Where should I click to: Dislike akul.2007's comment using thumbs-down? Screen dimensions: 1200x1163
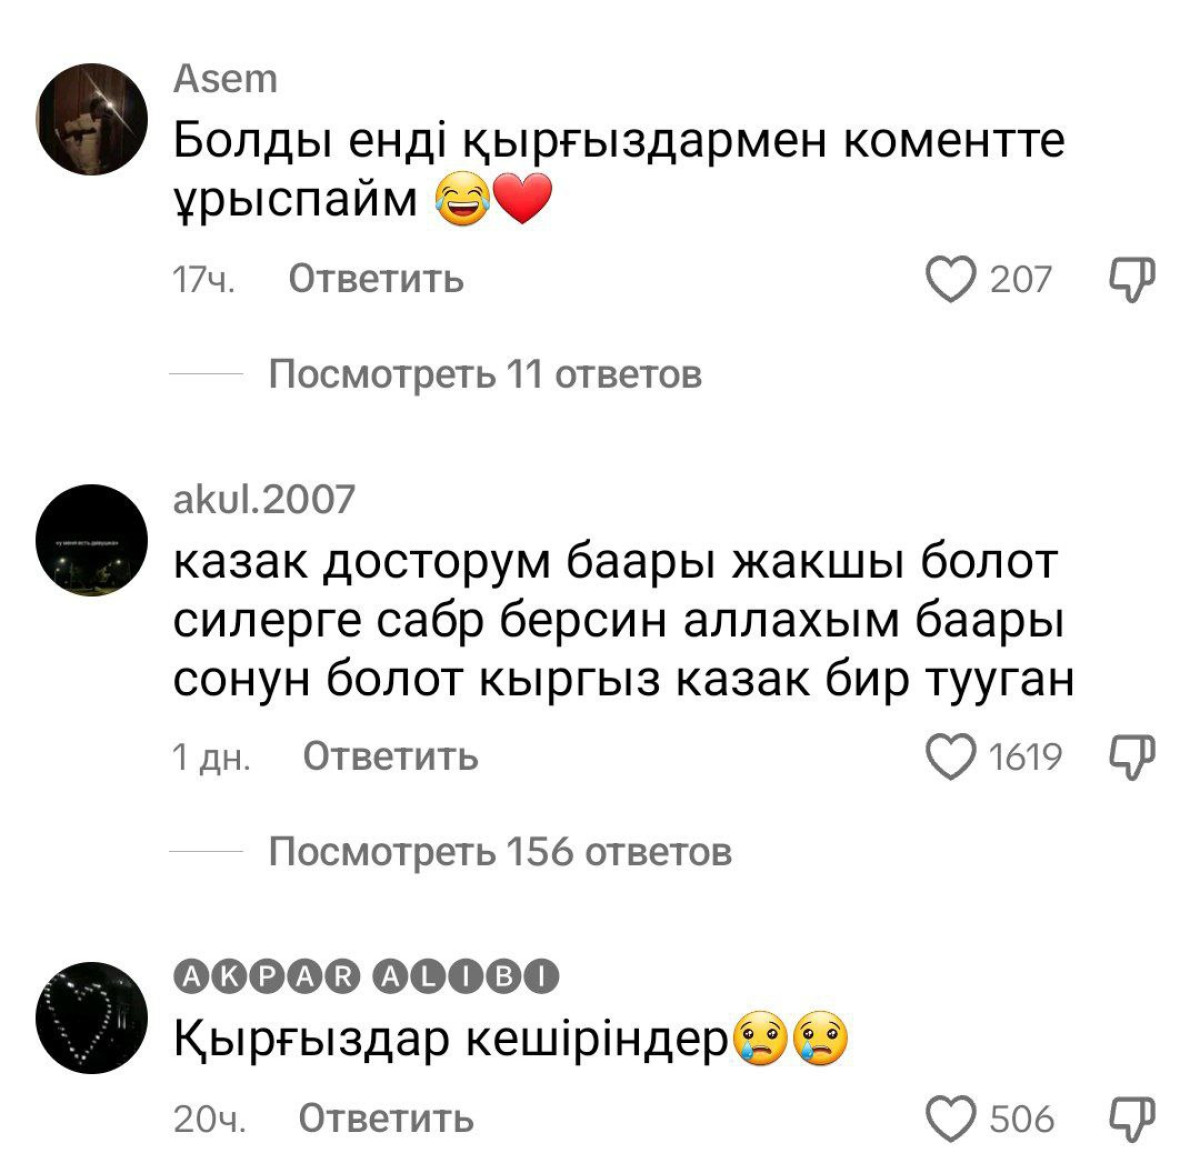coord(1133,757)
